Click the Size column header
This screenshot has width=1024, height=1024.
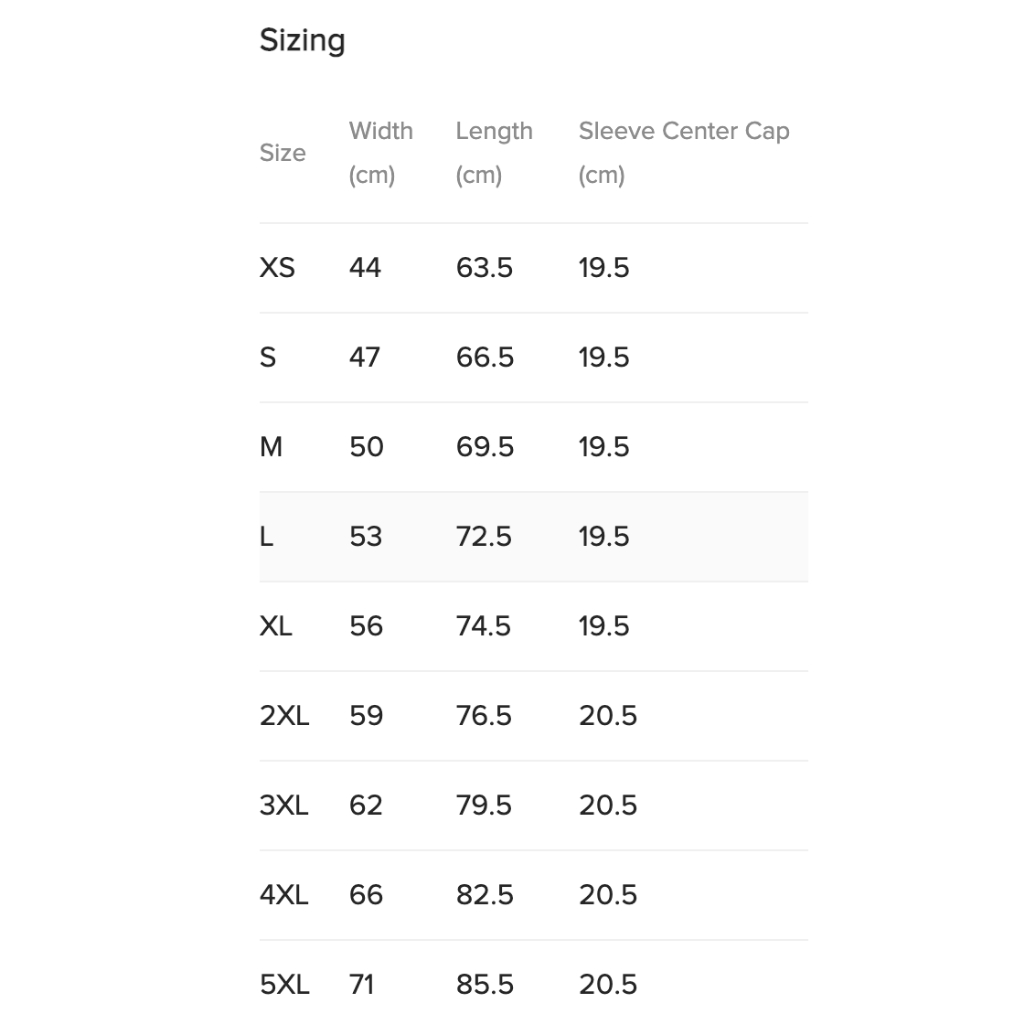[x=283, y=153]
